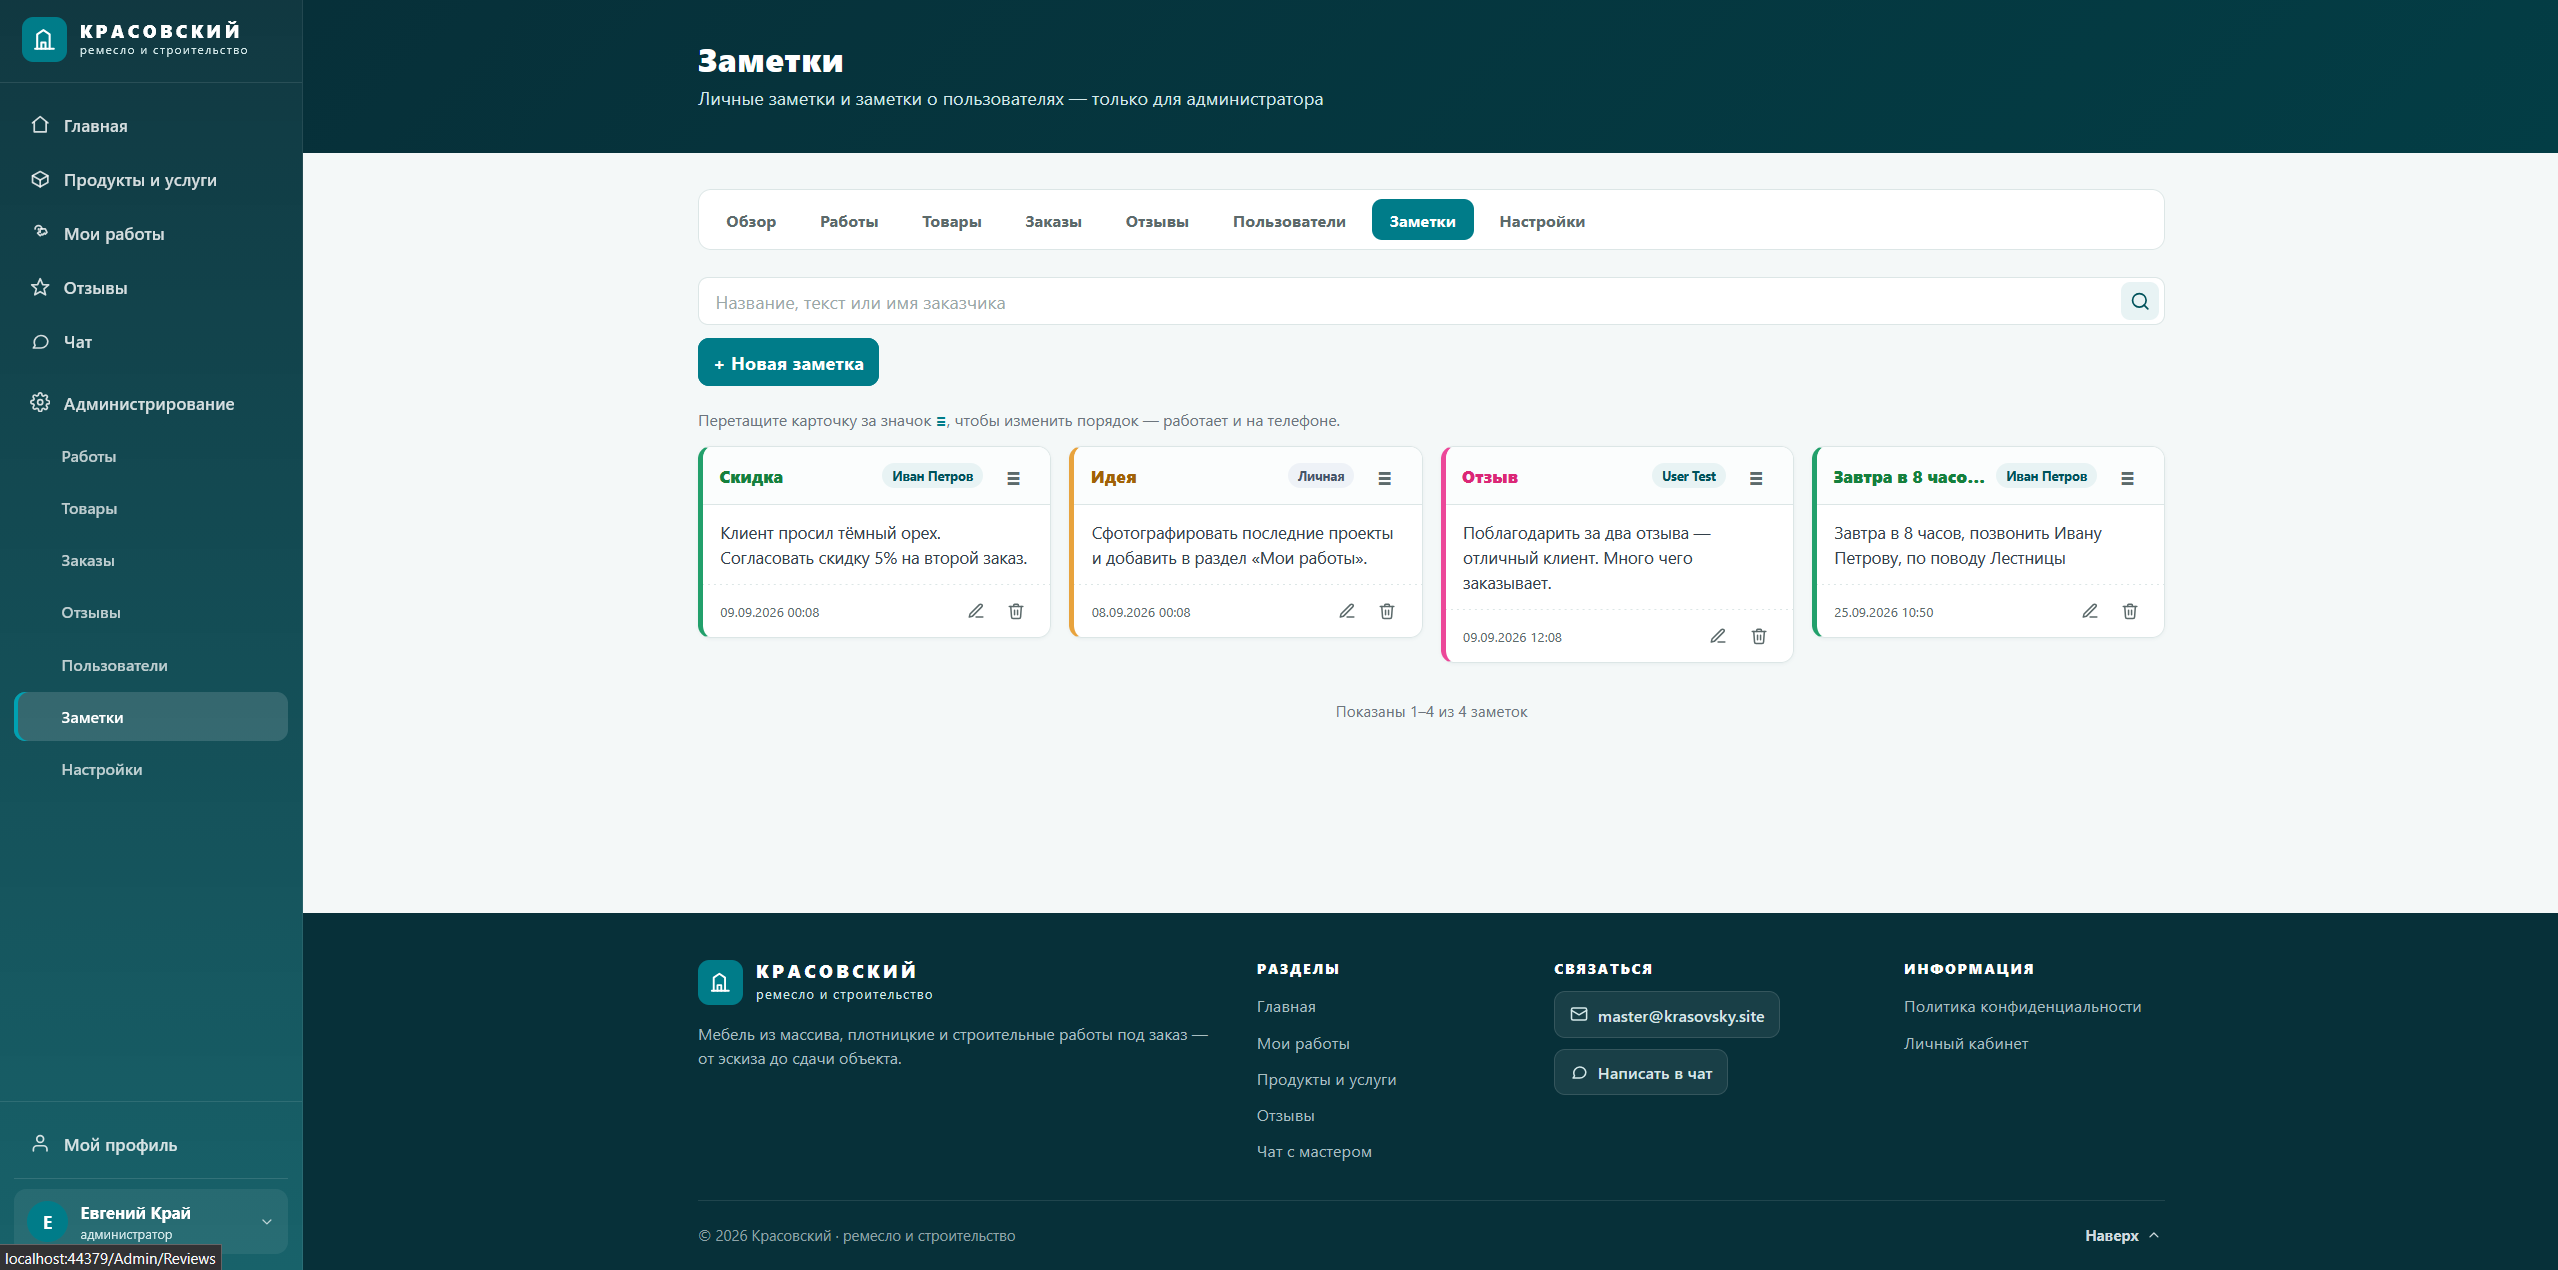Image resolution: width=2558 pixels, height=1270 pixels.
Task: Delete the Скидка note with trash icon
Action: (1016, 611)
